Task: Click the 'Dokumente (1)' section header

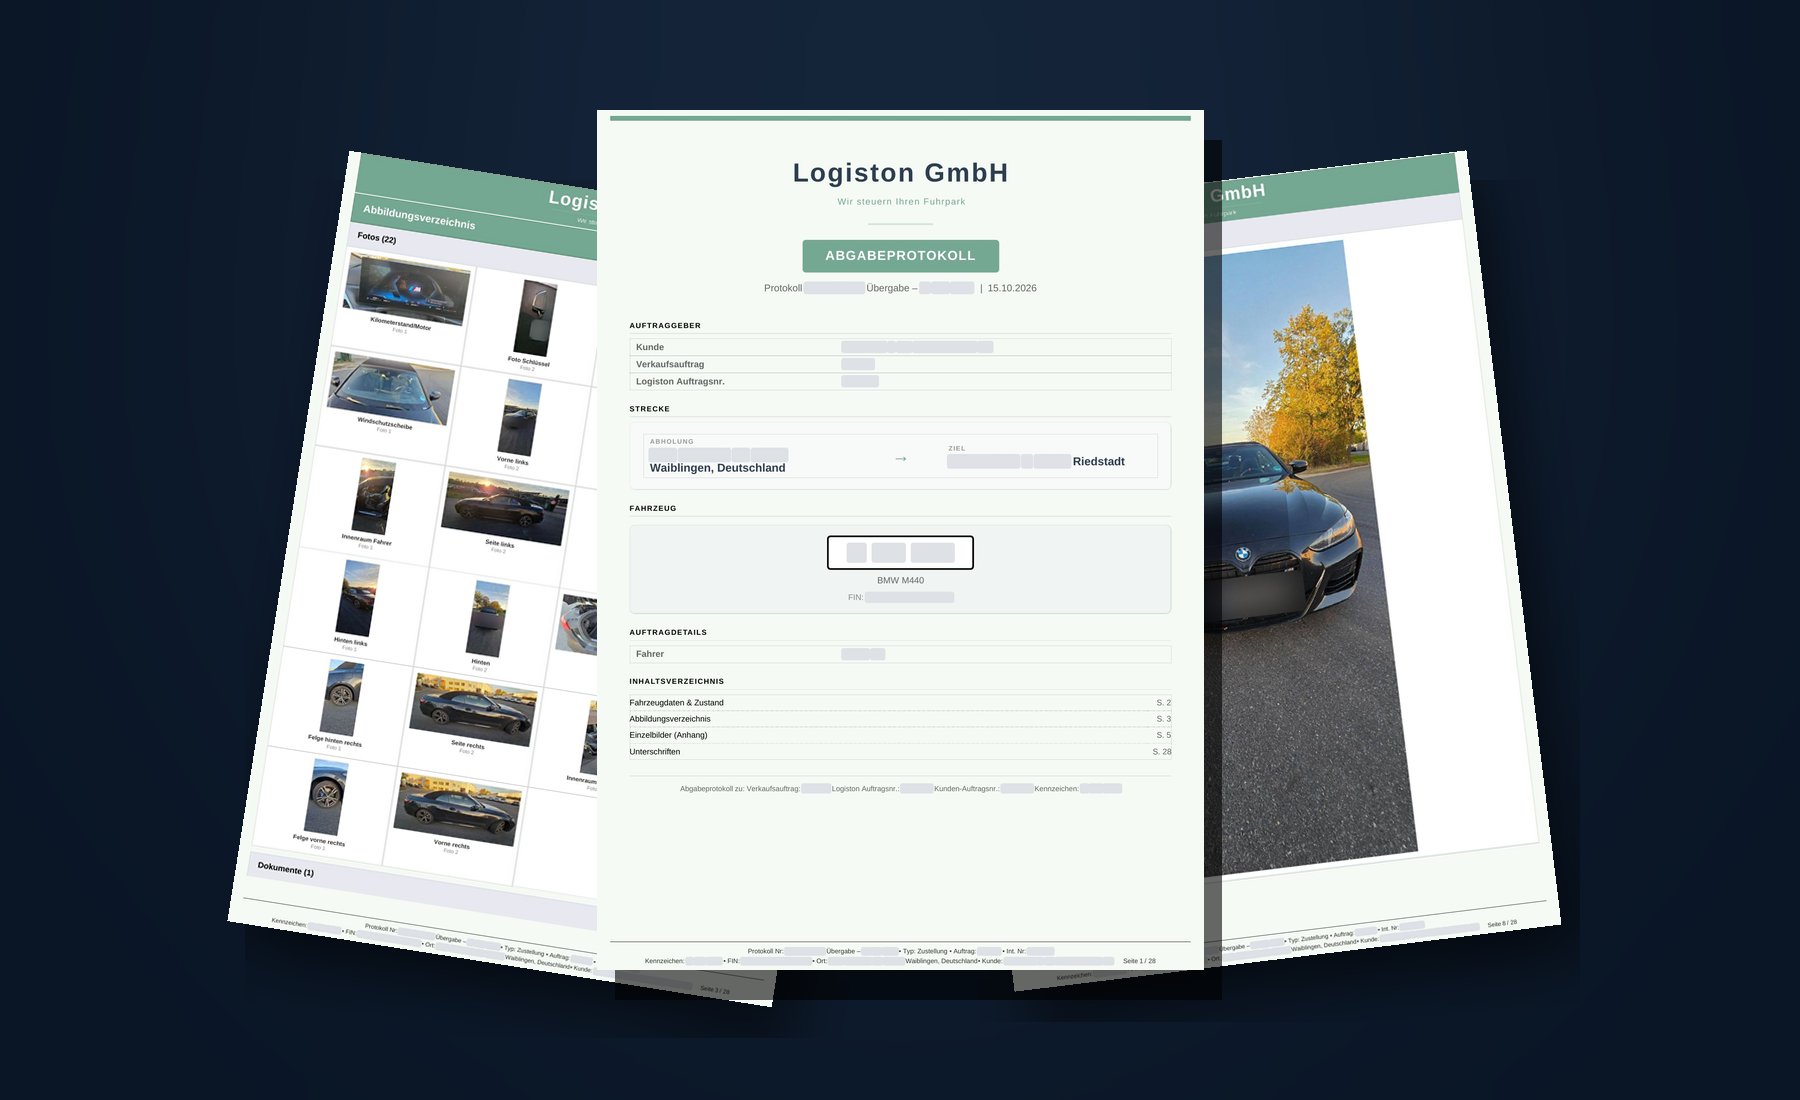Action: point(286,869)
